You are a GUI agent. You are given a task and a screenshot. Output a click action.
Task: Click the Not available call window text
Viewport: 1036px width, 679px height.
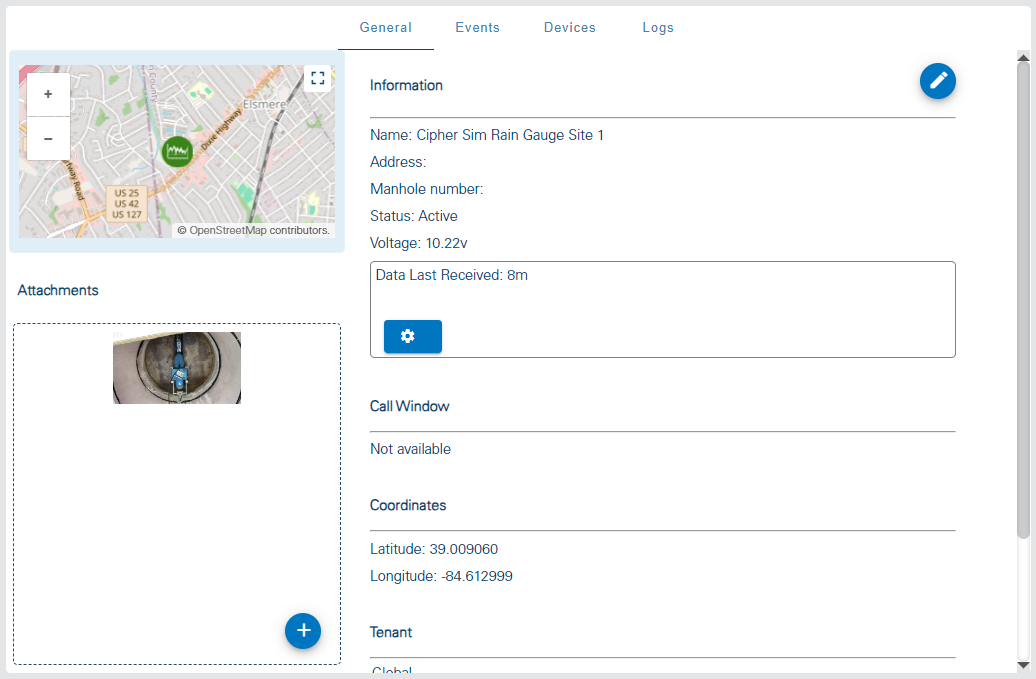point(410,449)
